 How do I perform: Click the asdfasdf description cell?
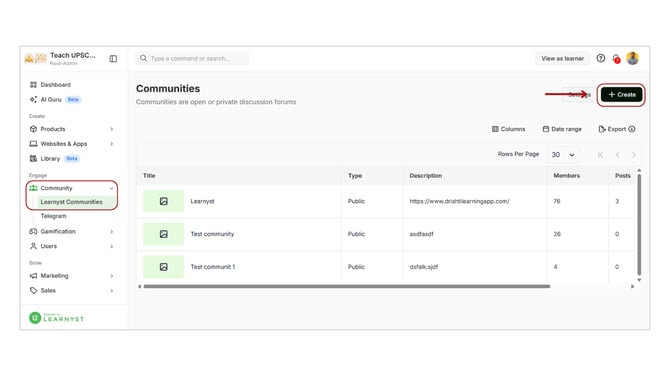click(x=421, y=234)
